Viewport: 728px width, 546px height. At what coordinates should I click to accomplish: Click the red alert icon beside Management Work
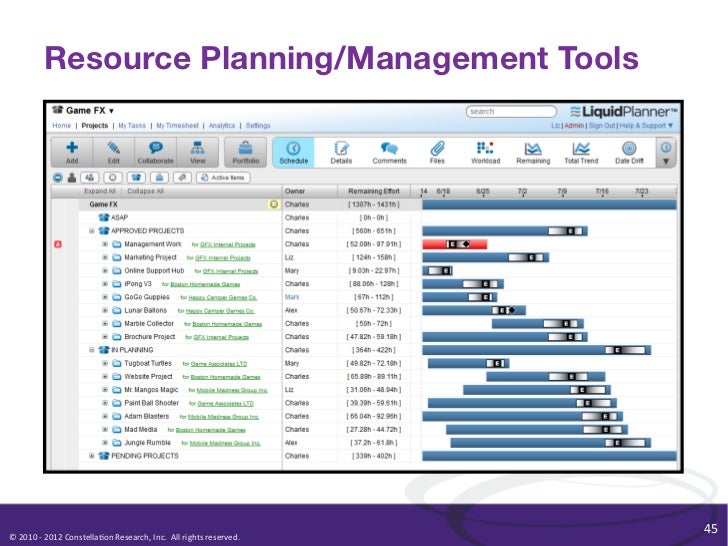(58, 244)
